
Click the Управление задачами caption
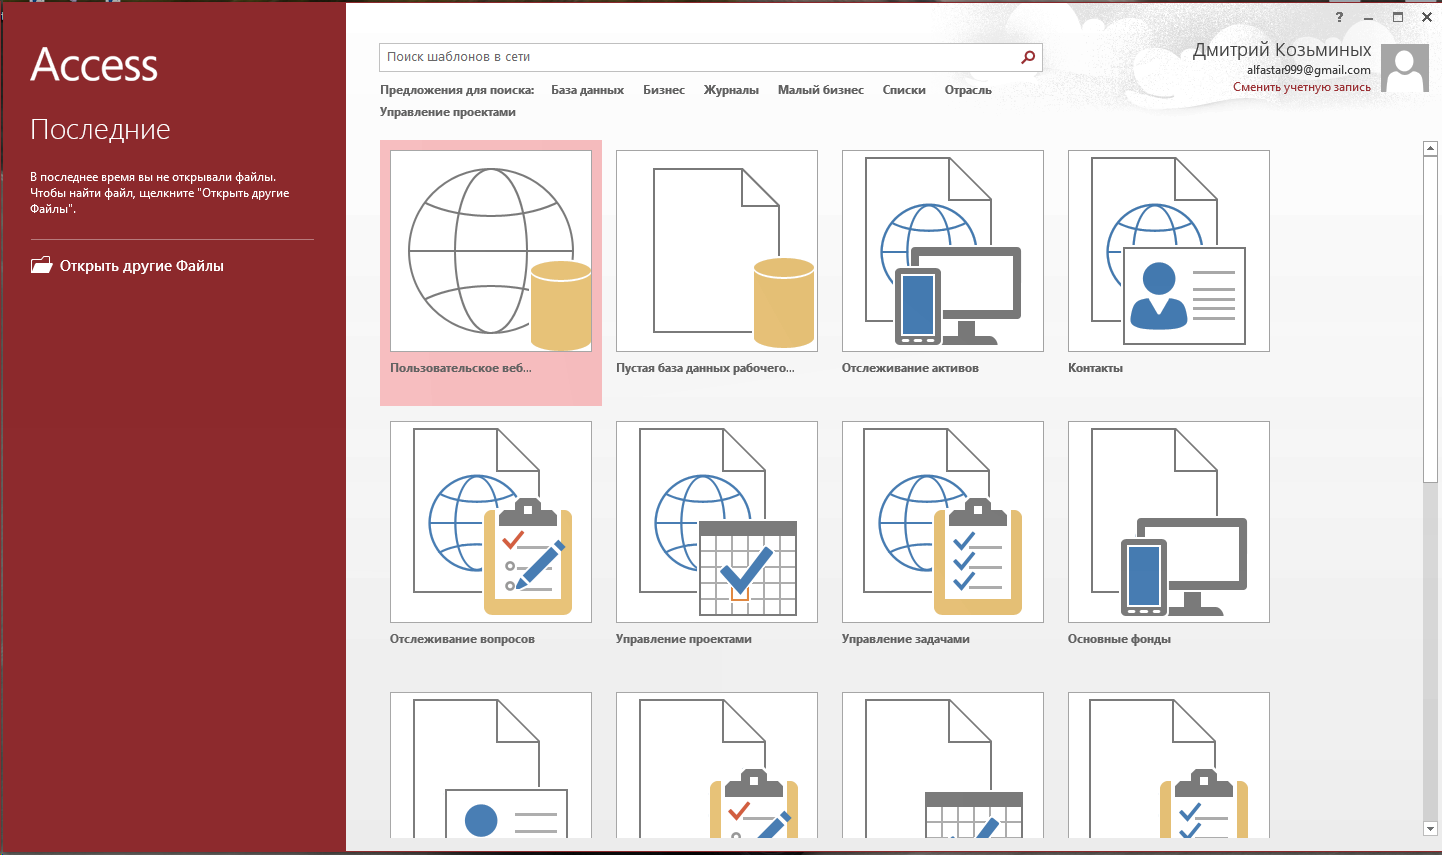(906, 639)
